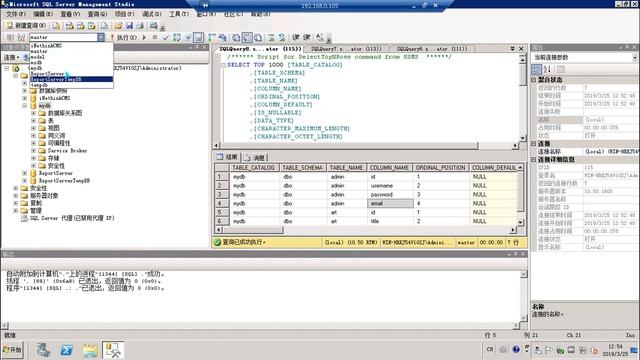Expand the 服务器对象 (Server Objects) folder
The image size is (640, 360).
tap(16, 196)
